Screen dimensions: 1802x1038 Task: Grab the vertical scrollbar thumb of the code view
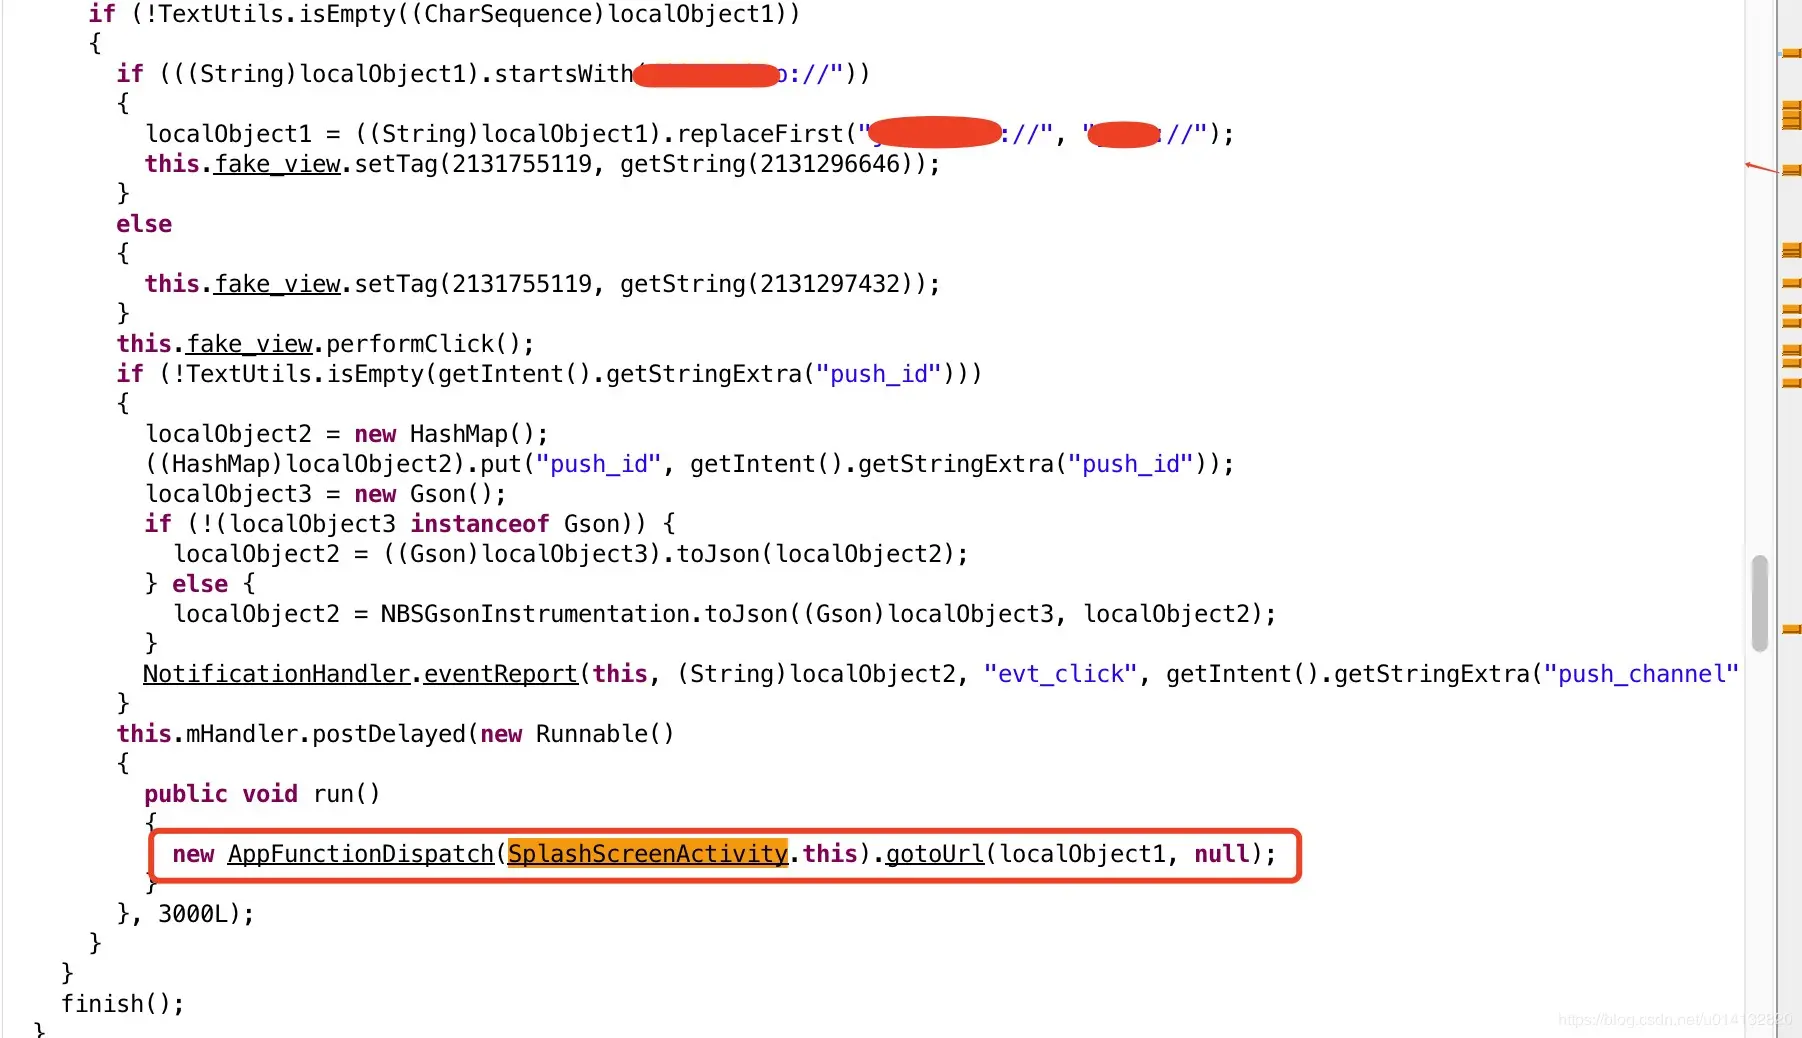tap(1760, 603)
